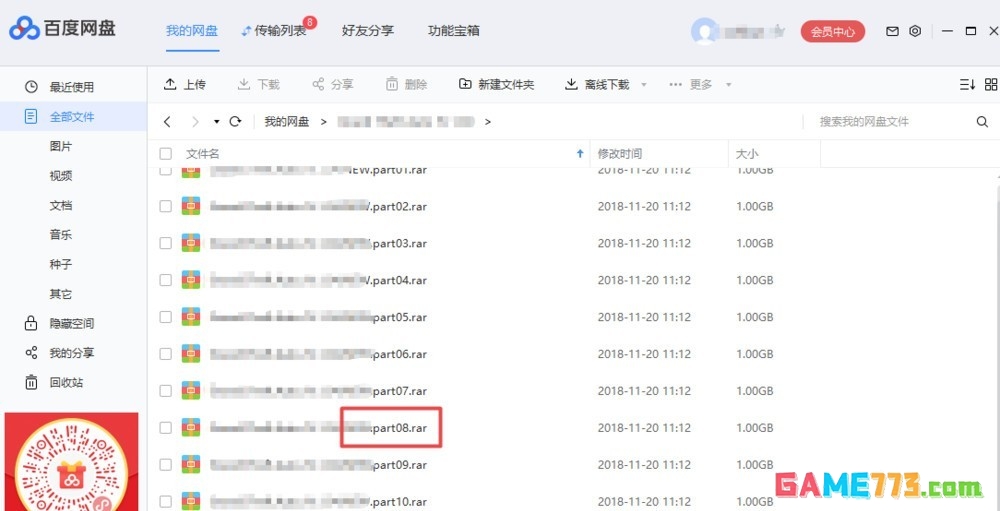Screen dimensions: 1000x511
Task: Check the box for part02.rar
Action: click(166, 206)
